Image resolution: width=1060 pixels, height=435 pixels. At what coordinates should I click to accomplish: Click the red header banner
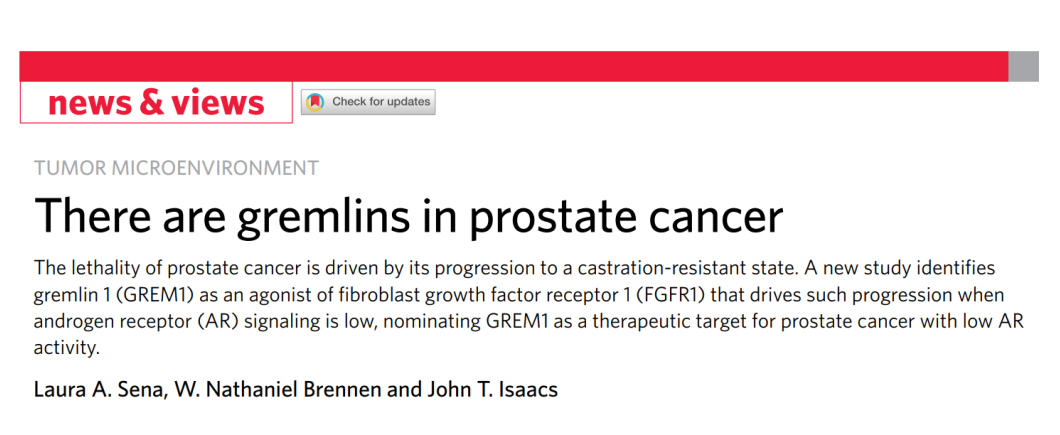[514, 66]
